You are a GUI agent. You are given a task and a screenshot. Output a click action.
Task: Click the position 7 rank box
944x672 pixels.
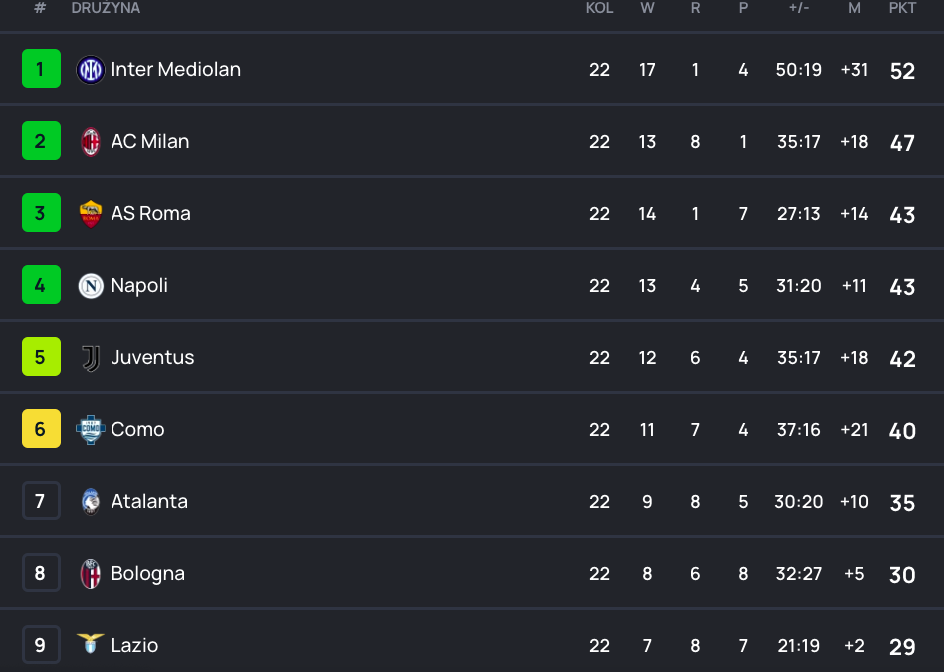coord(41,502)
